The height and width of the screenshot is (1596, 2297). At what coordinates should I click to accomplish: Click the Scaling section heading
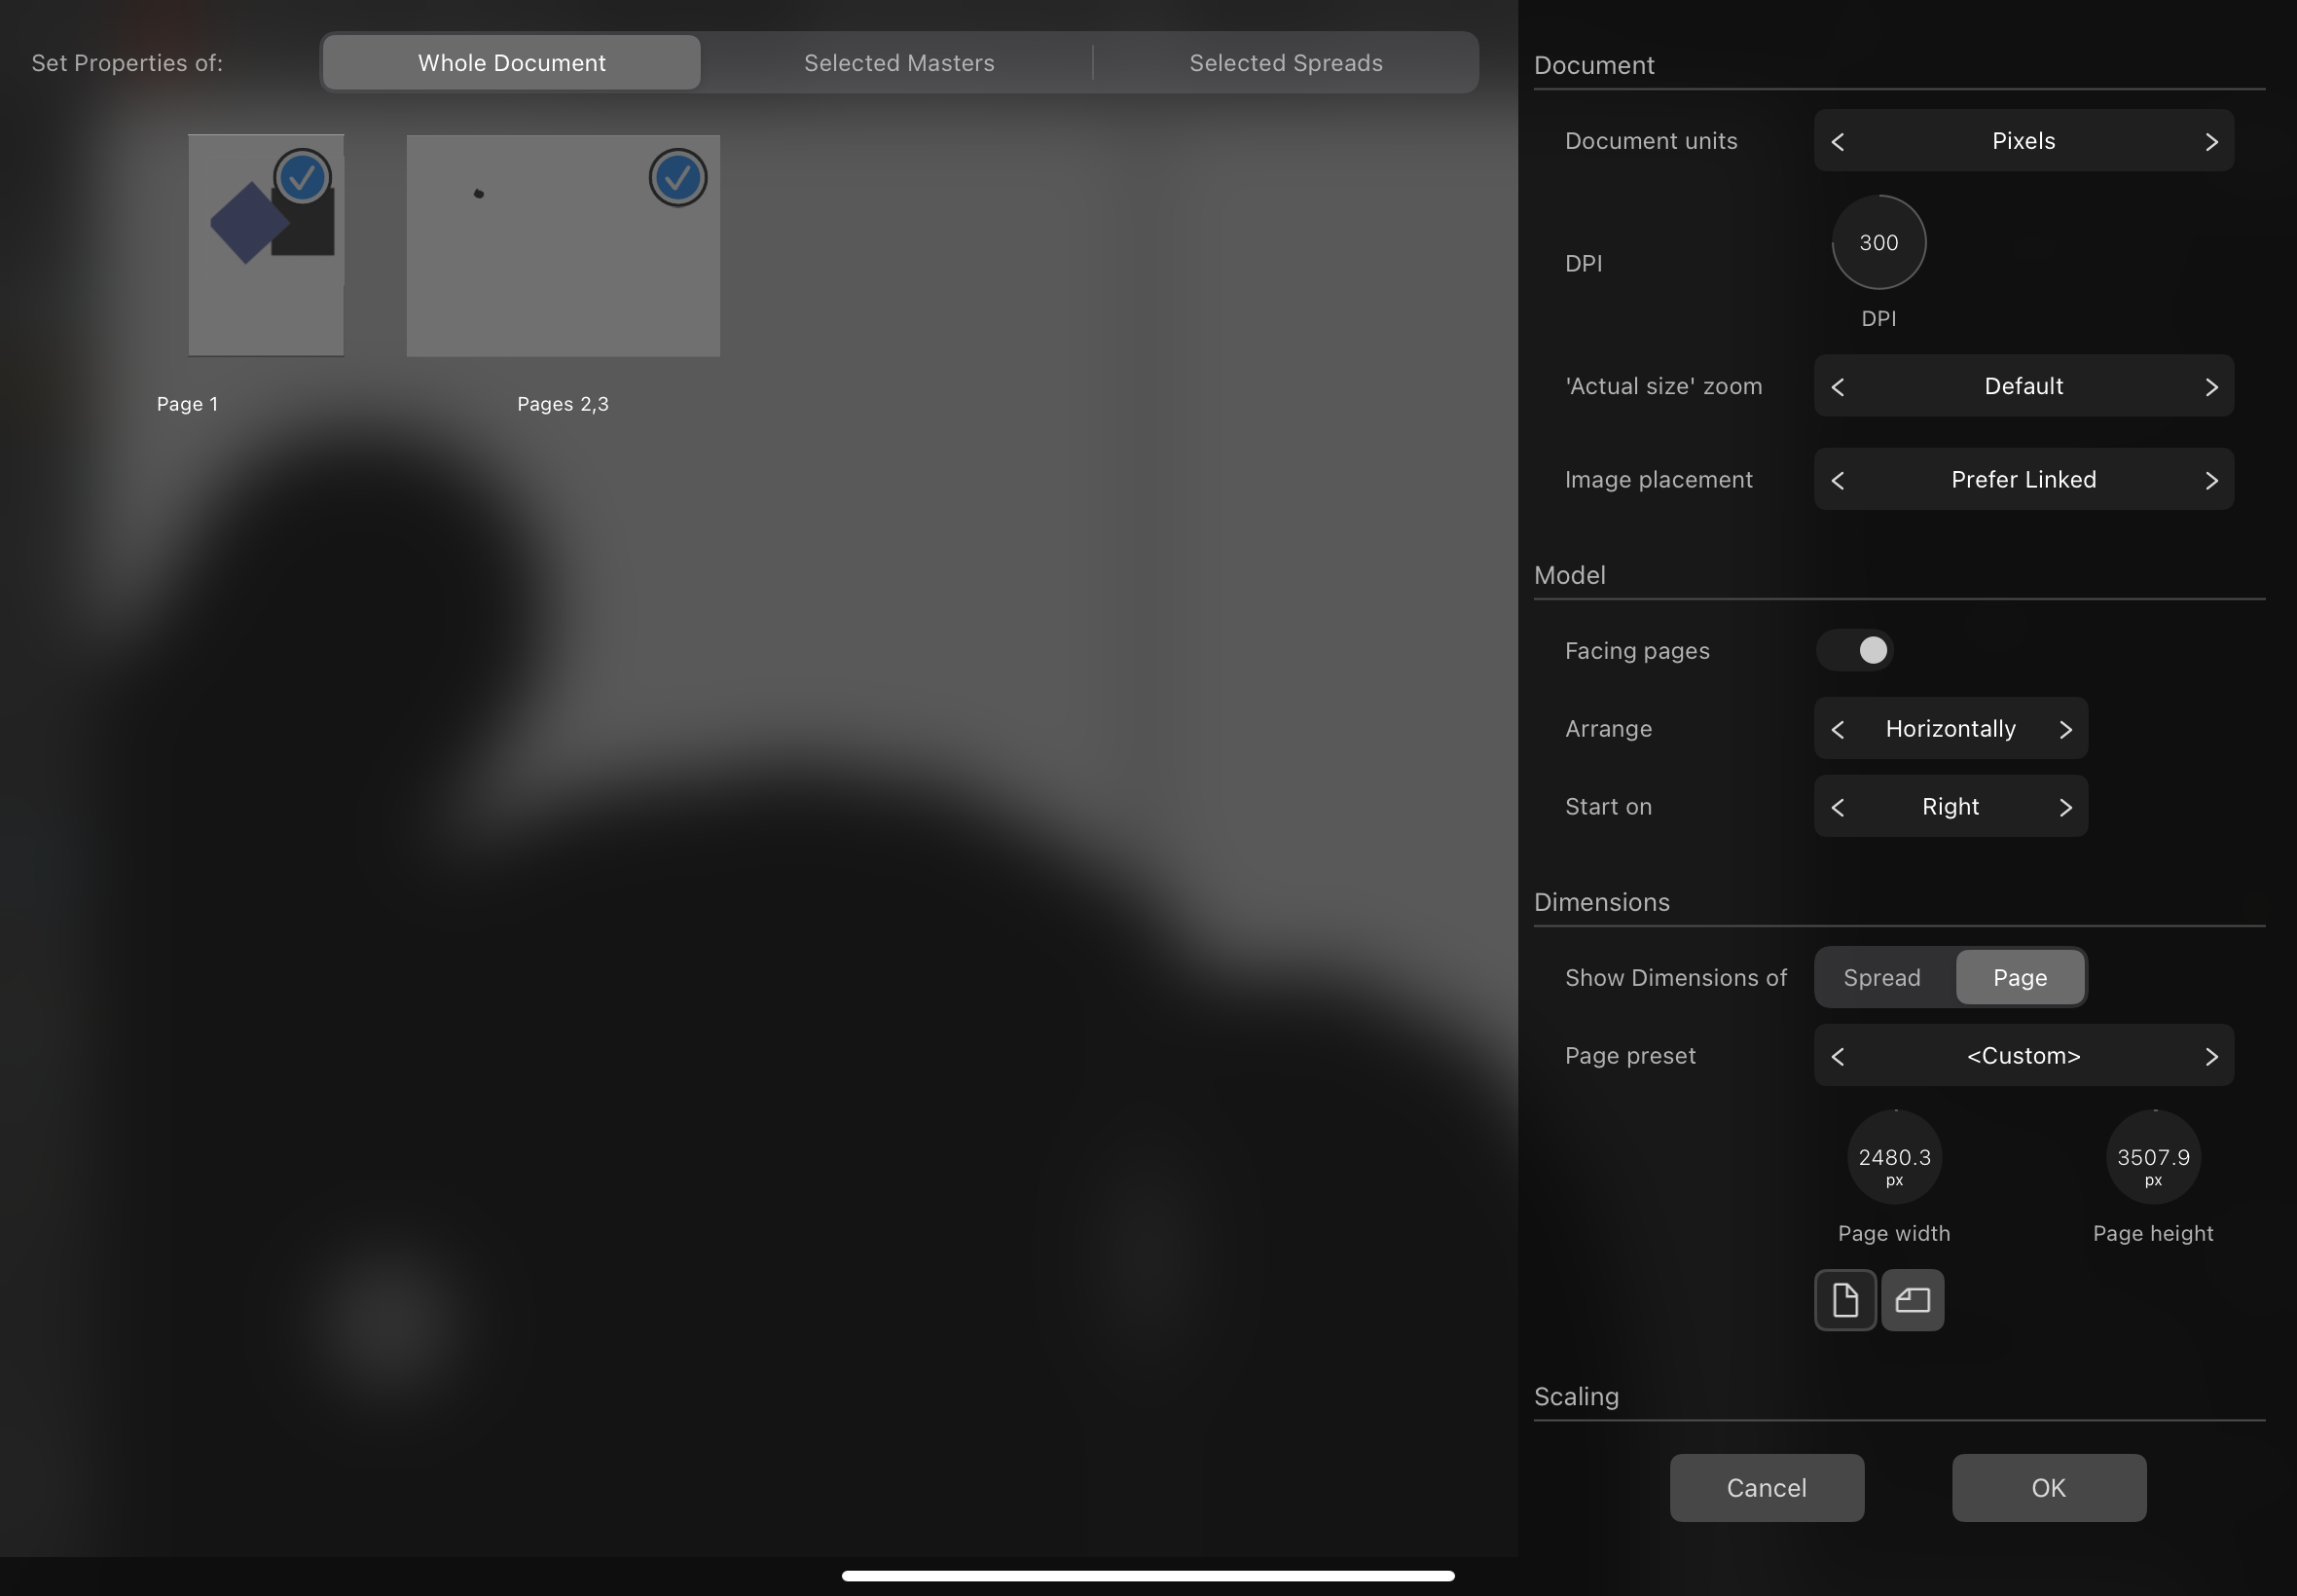click(1577, 1397)
